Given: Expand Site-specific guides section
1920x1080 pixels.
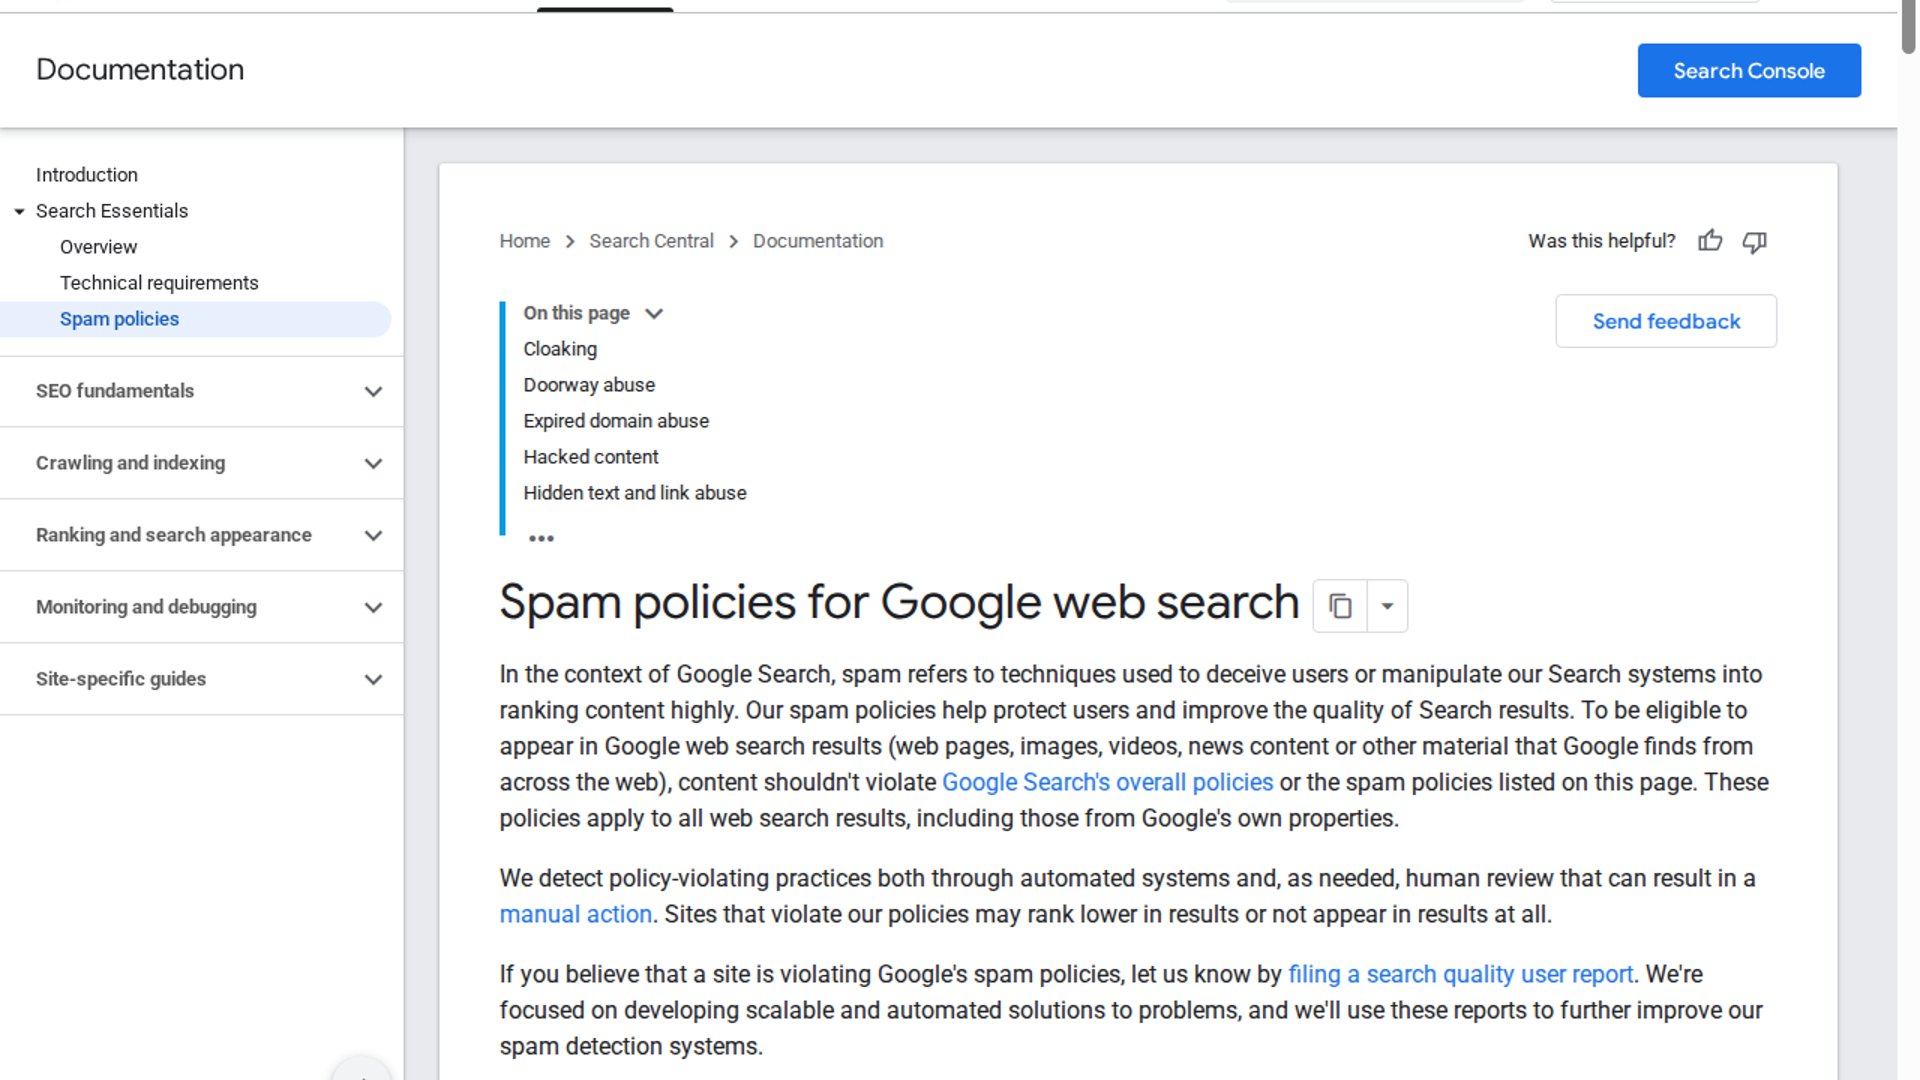Looking at the screenshot, I should tap(373, 680).
